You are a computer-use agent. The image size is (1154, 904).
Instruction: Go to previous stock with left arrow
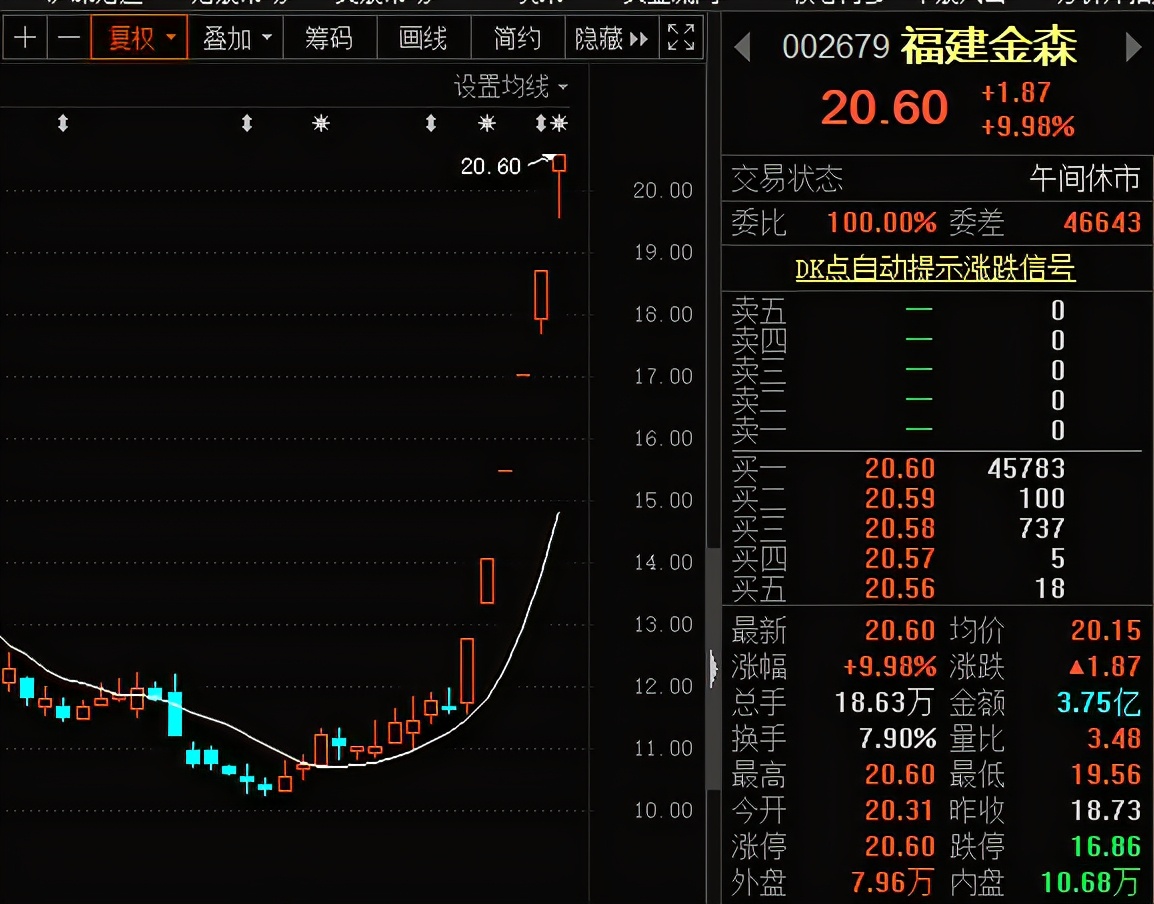[742, 47]
